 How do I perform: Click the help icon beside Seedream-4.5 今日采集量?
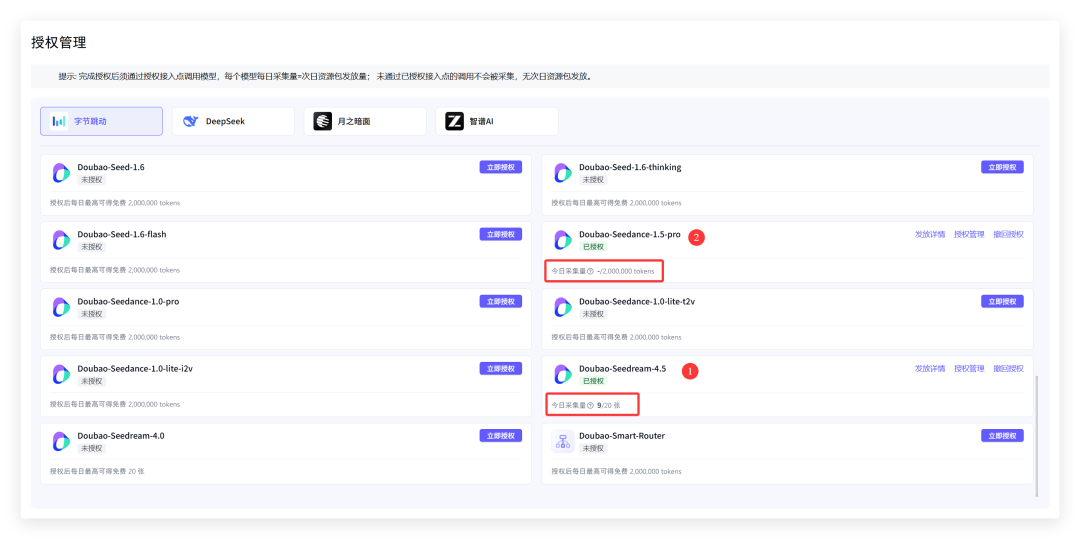[x=590, y=405]
